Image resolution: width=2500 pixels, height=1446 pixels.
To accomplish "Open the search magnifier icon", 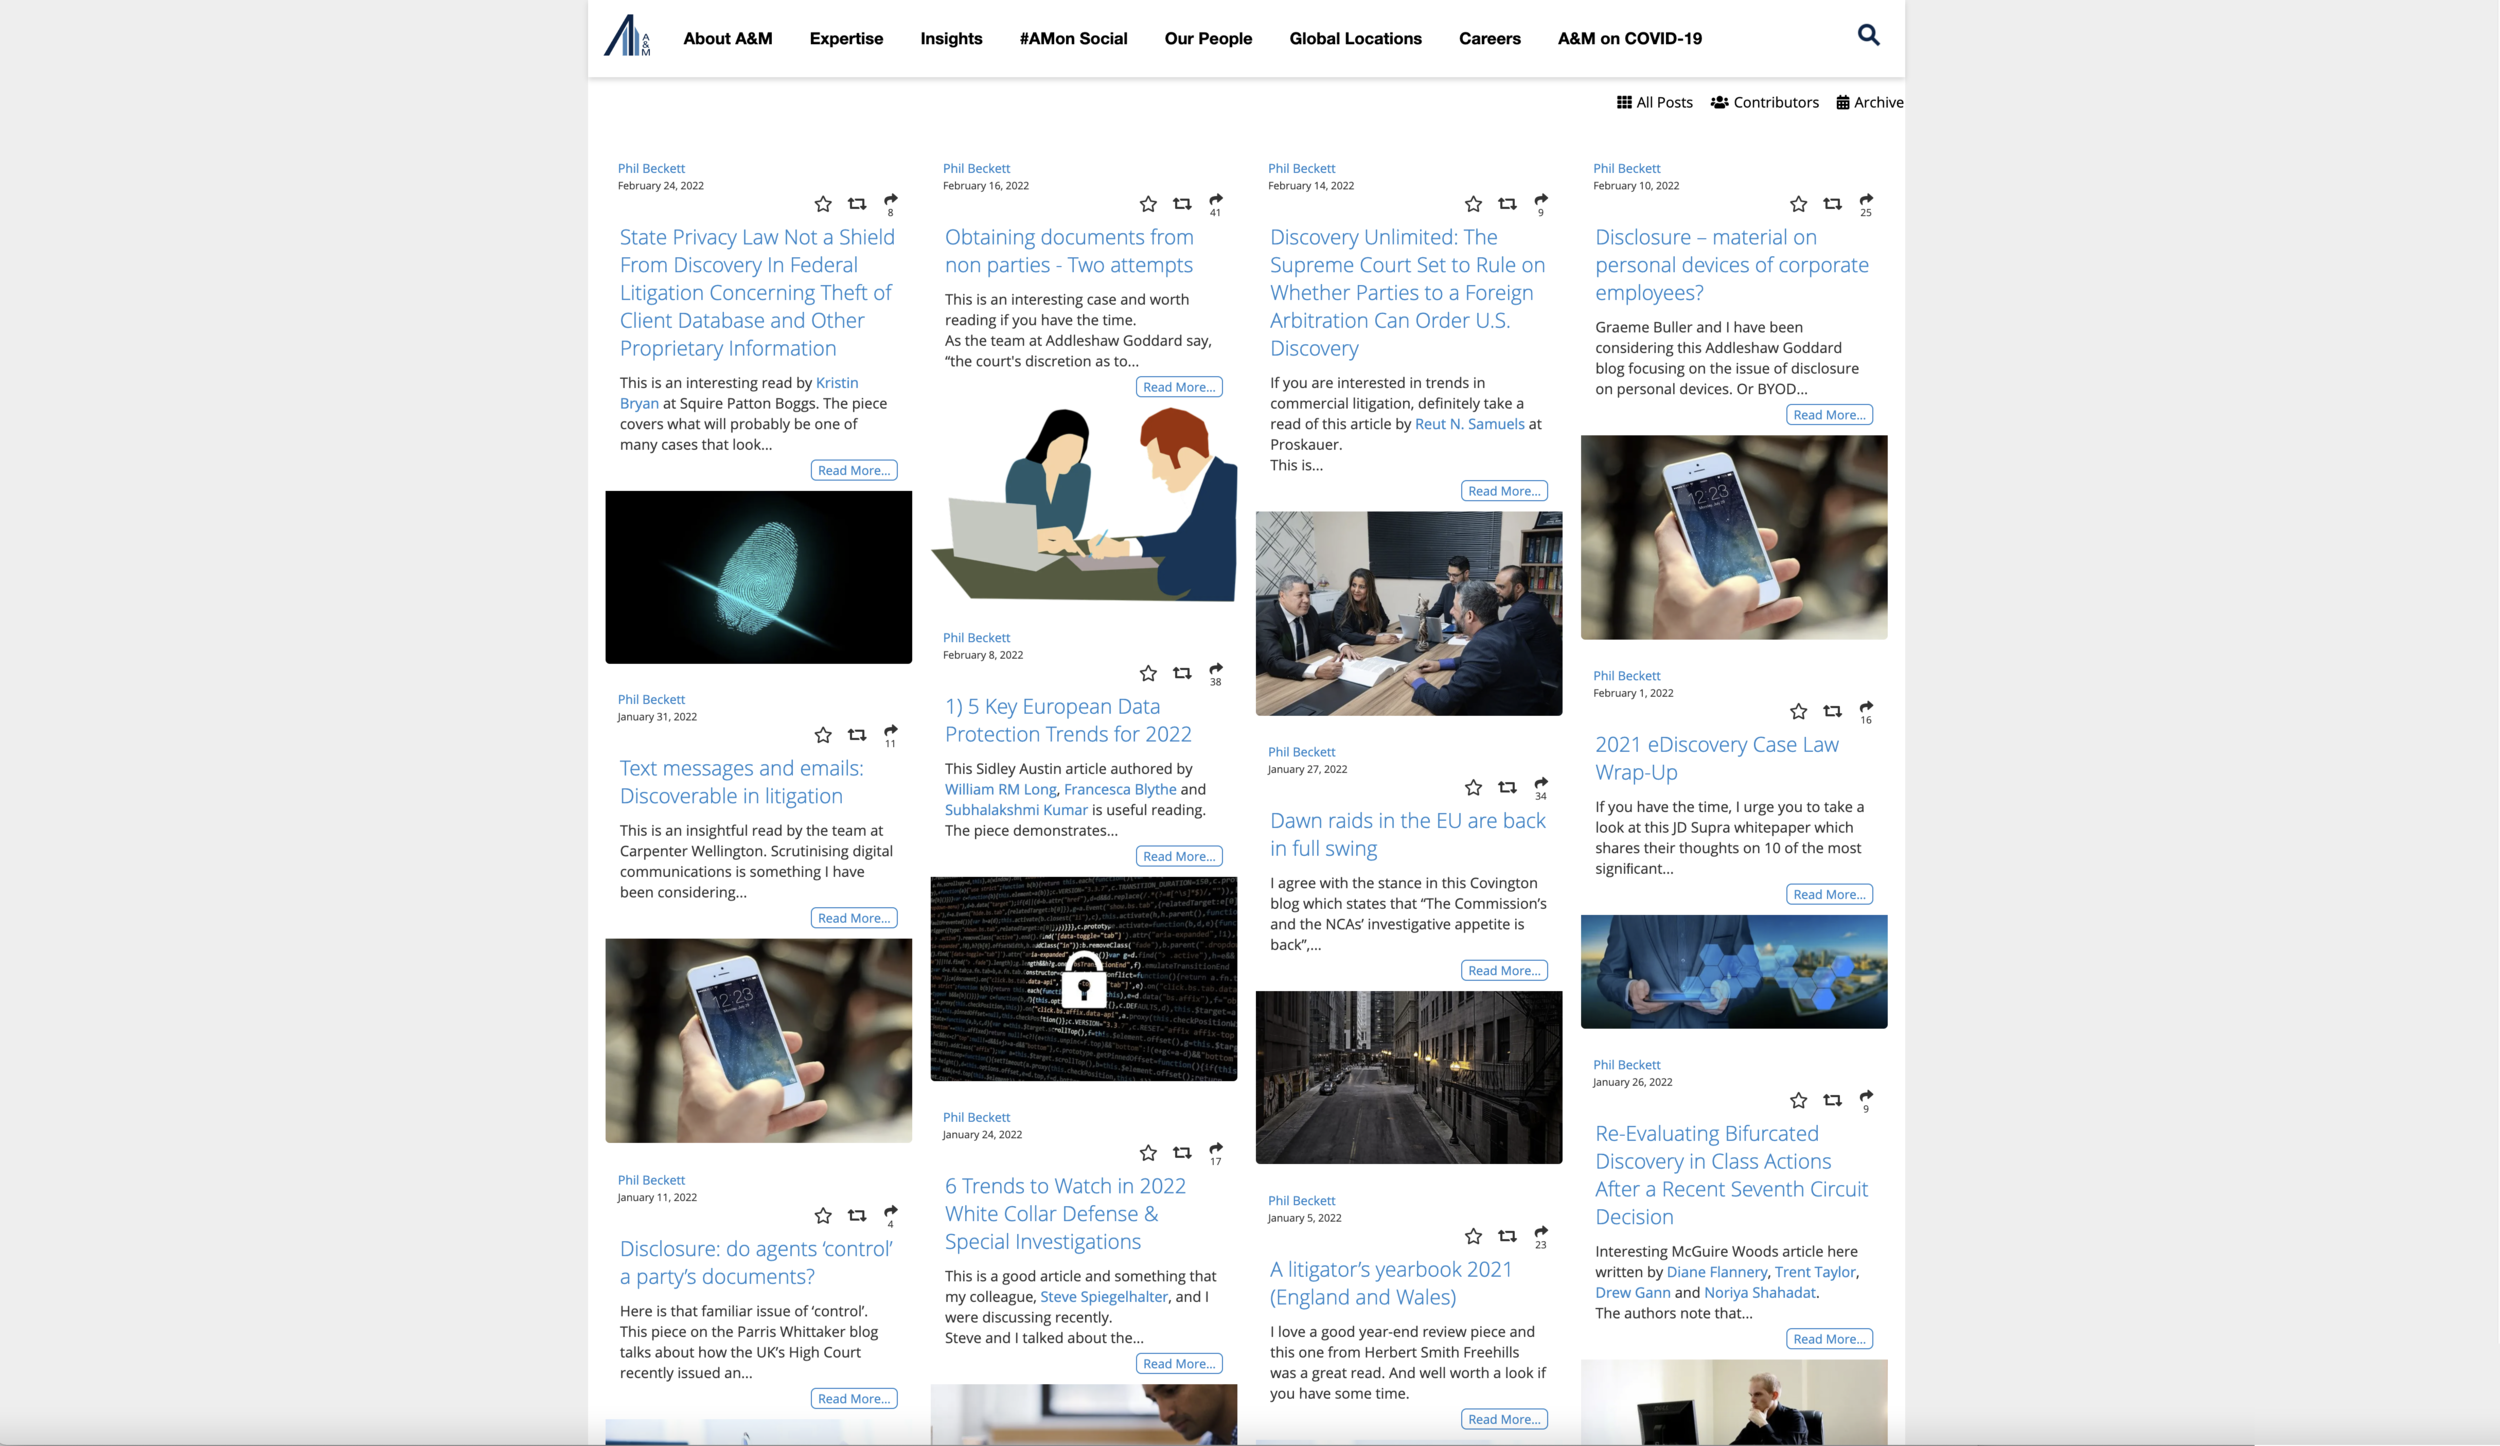I will tap(1868, 36).
